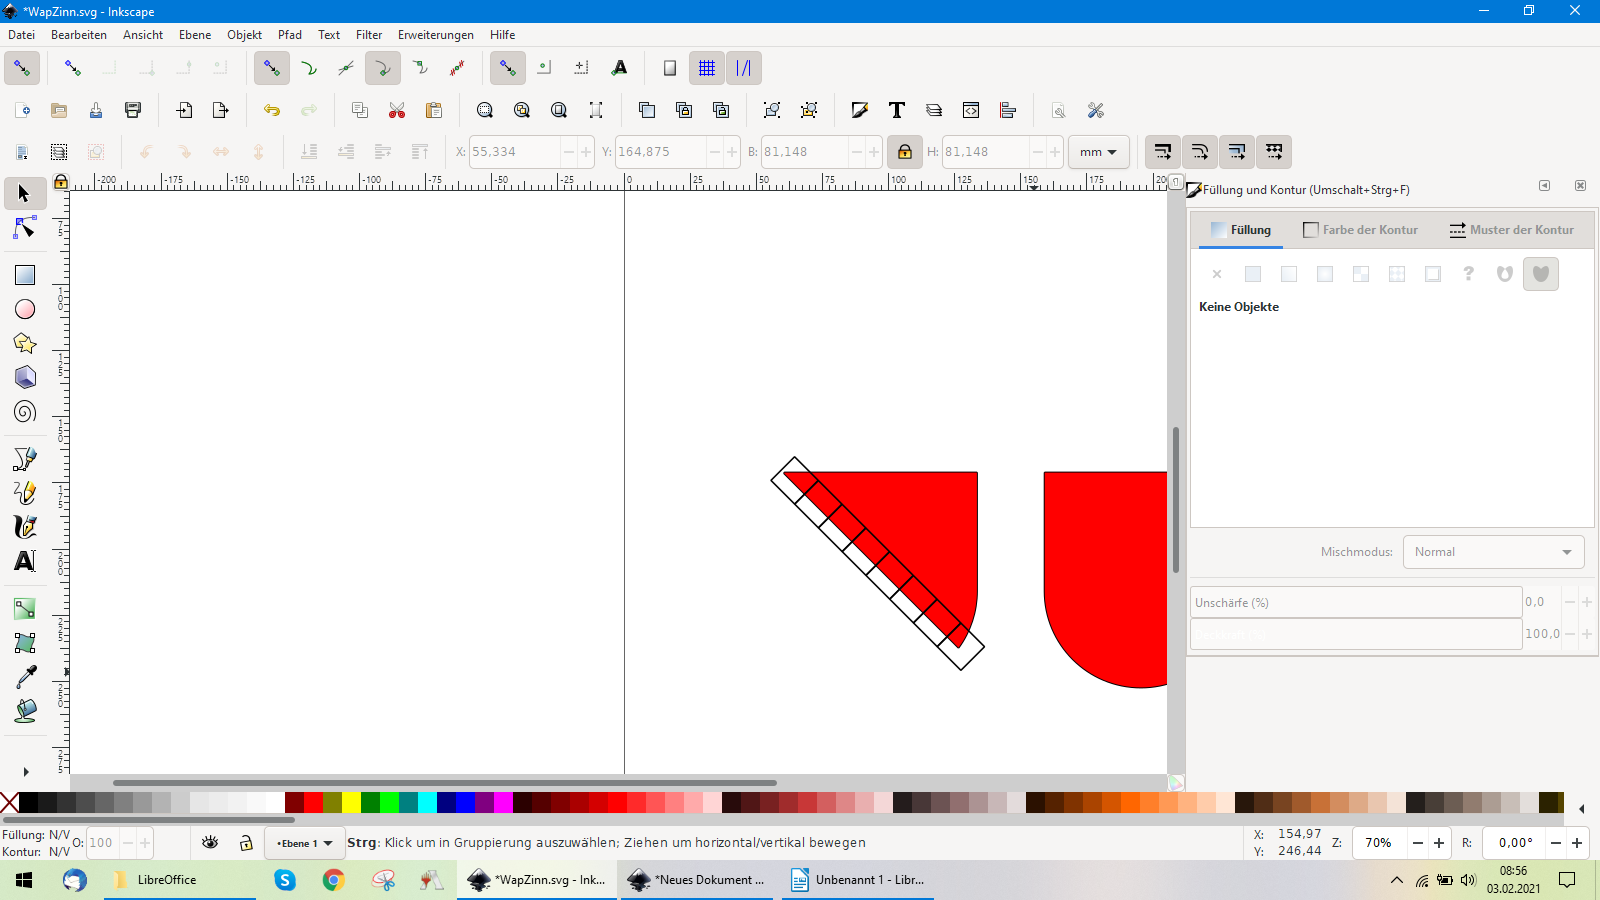Toggle snap to grid button

[707, 68]
